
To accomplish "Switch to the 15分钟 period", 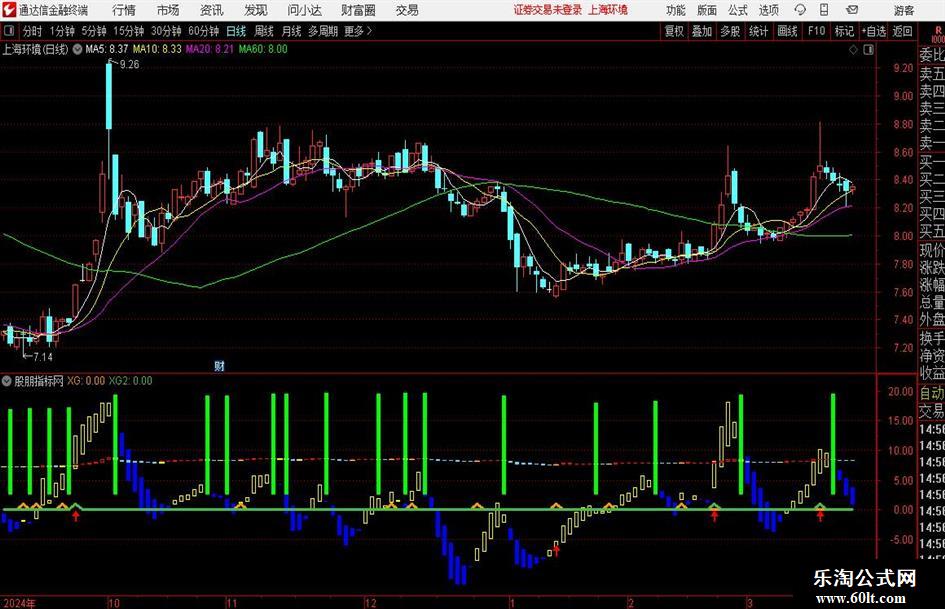I will pyautogui.click(x=129, y=31).
